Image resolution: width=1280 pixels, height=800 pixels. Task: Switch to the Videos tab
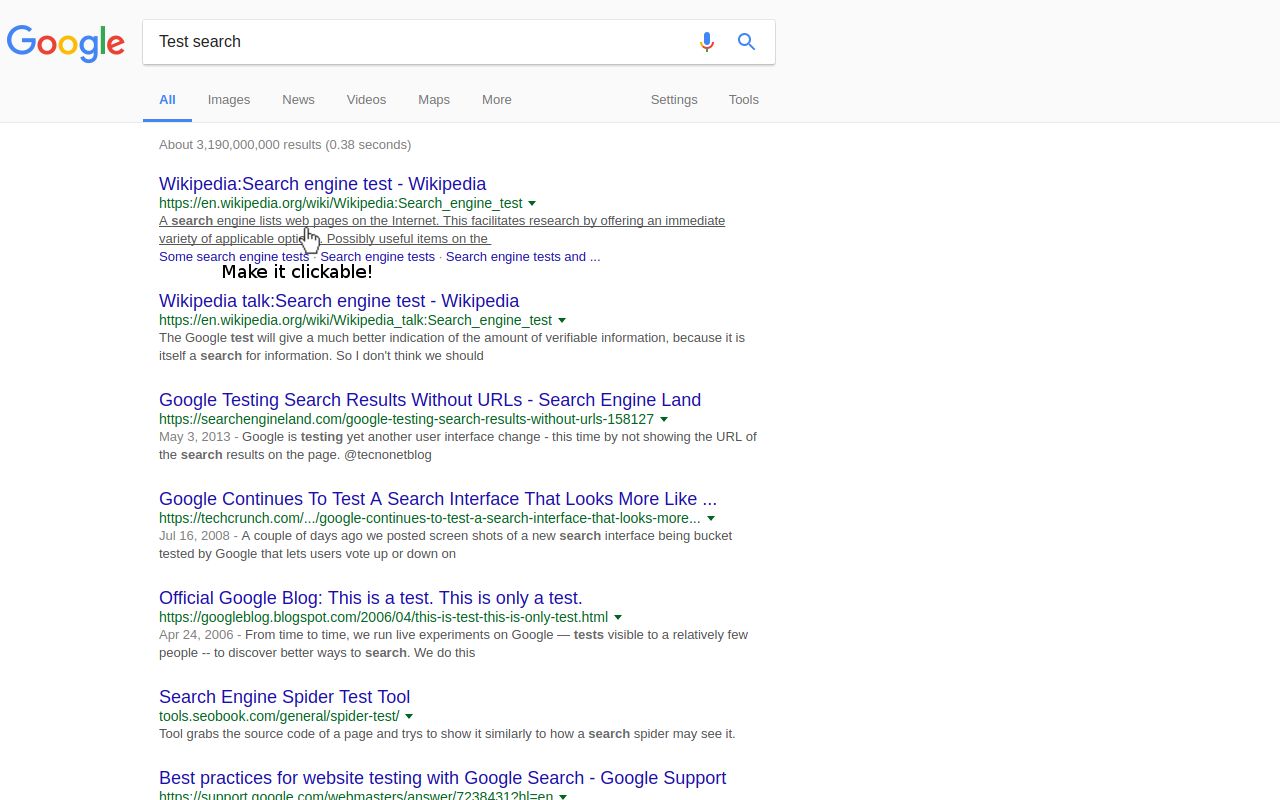coord(366,99)
